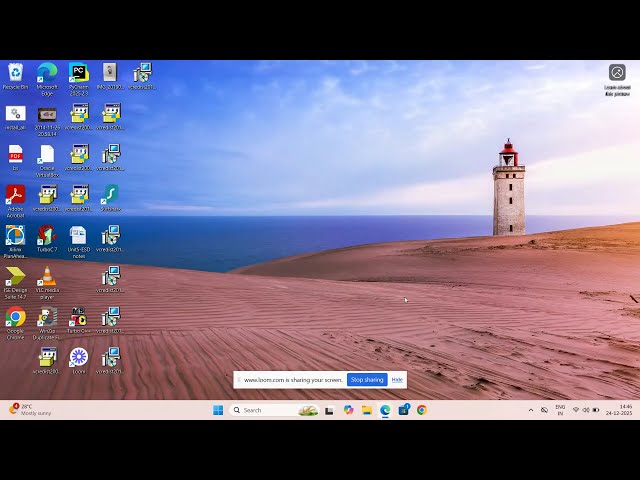
Task: Select the PyCharm desktop shortcut
Action: [78, 73]
